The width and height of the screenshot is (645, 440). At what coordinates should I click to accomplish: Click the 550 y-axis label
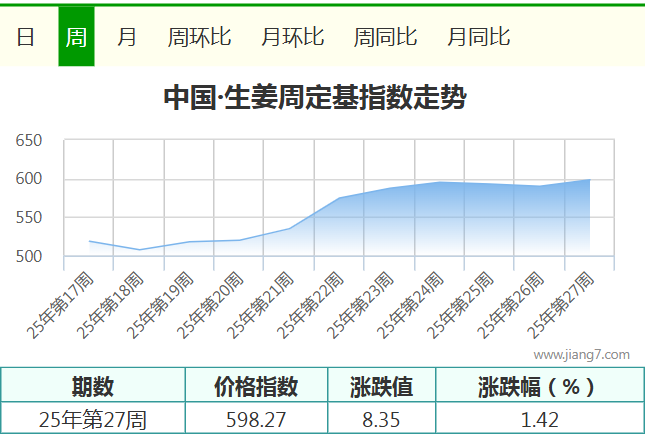coord(29,218)
